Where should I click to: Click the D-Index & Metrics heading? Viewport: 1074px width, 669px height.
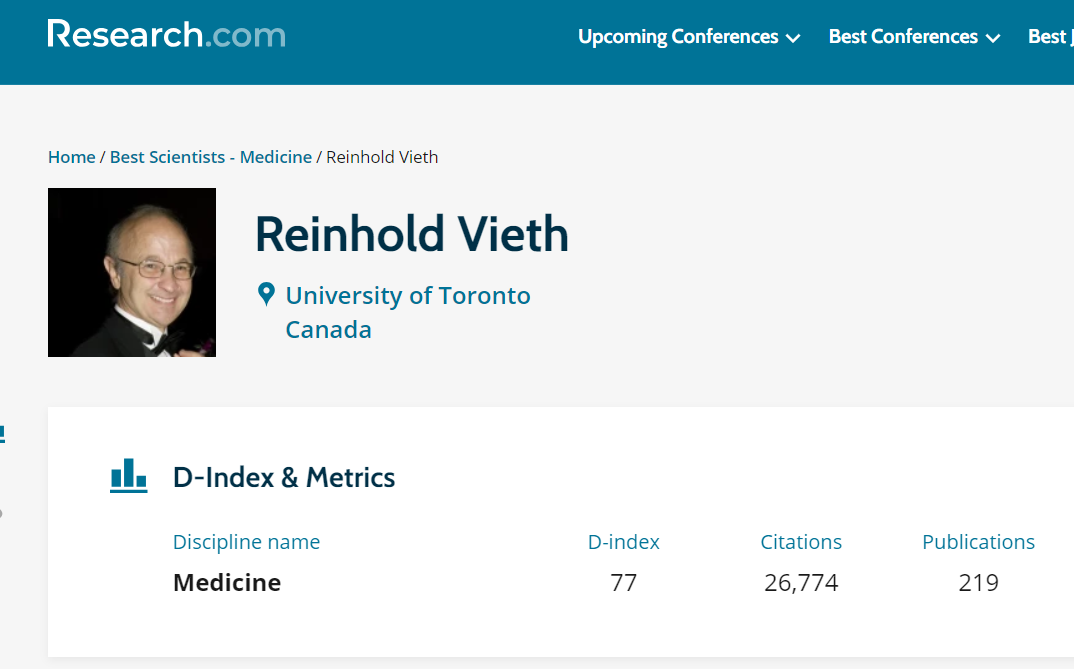[284, 477]
